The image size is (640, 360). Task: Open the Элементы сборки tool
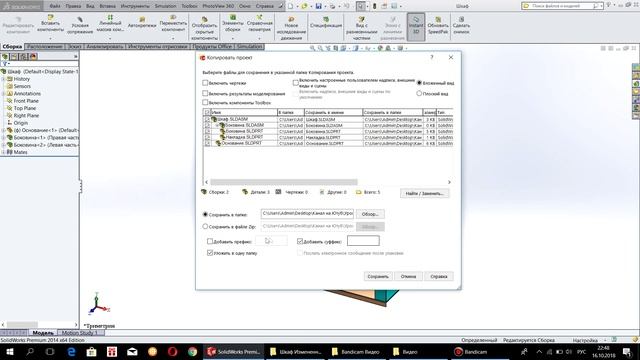(233, 18)
